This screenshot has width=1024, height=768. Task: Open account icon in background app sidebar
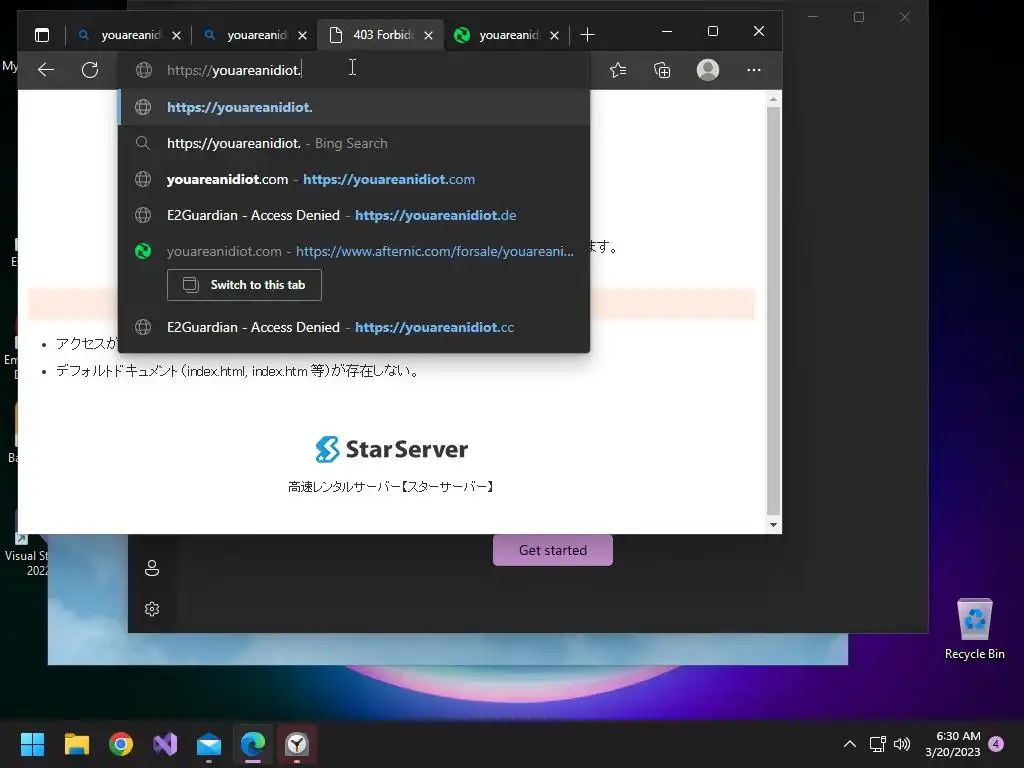click(152, 568)
